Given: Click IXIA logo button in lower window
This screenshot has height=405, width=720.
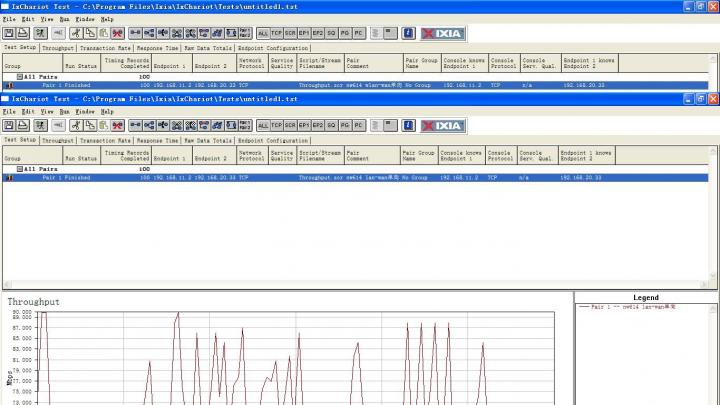Looking at the screenshot, I should pos(443,125).
